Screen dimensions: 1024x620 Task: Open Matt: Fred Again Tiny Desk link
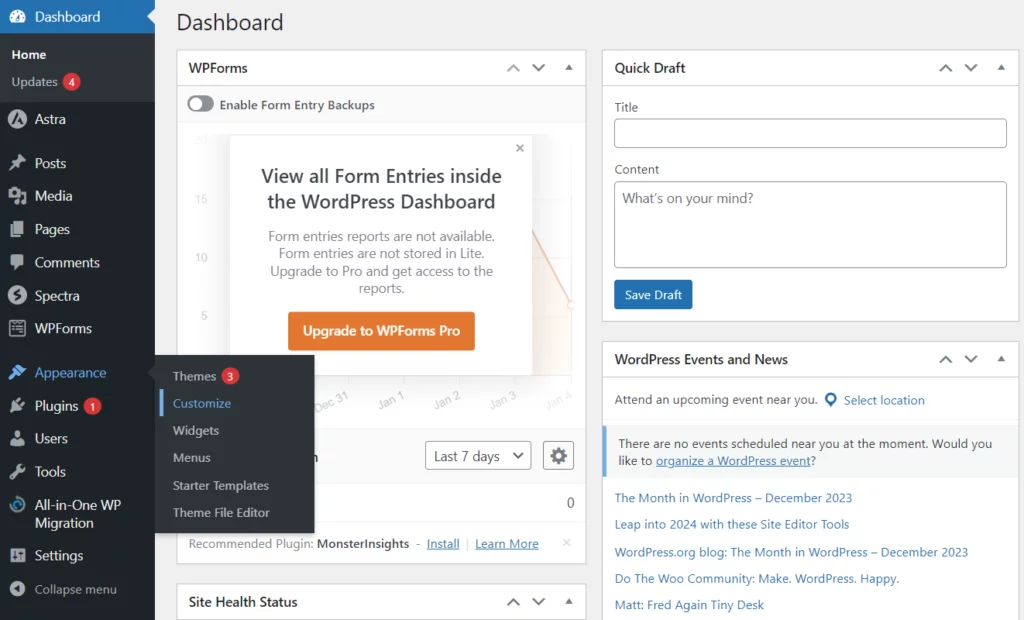(689, 605)
